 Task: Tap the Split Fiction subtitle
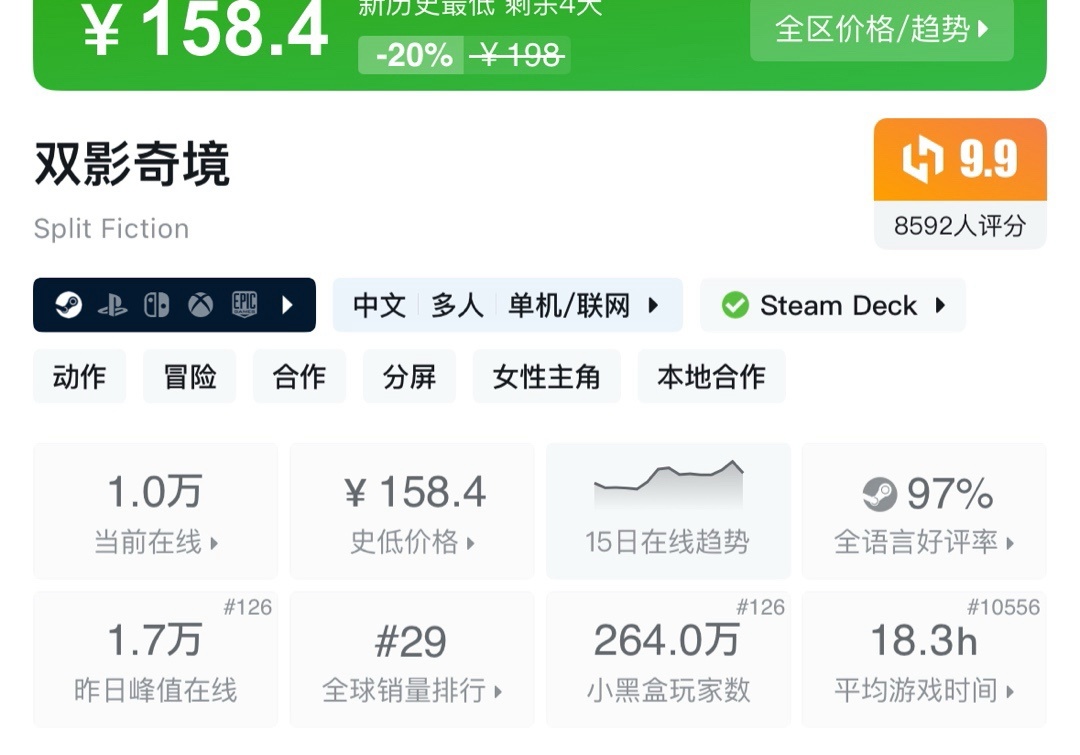pos(112,229)
